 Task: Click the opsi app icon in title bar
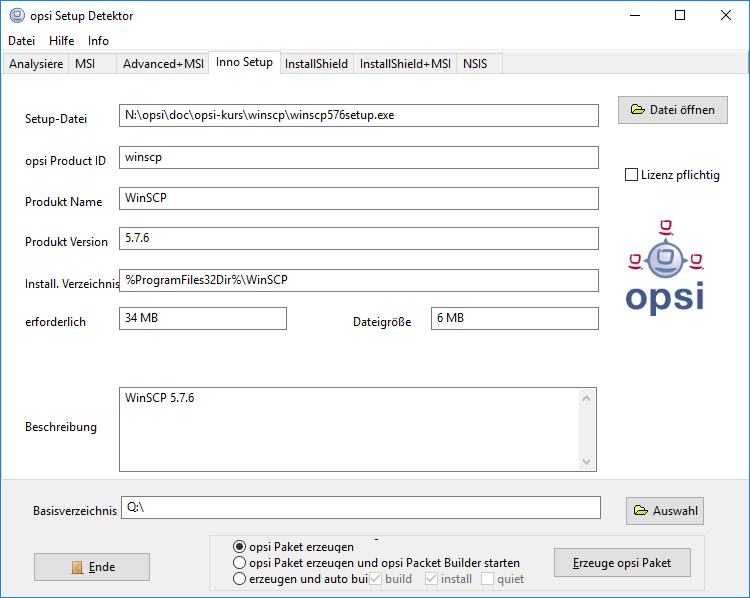(16, 16)
